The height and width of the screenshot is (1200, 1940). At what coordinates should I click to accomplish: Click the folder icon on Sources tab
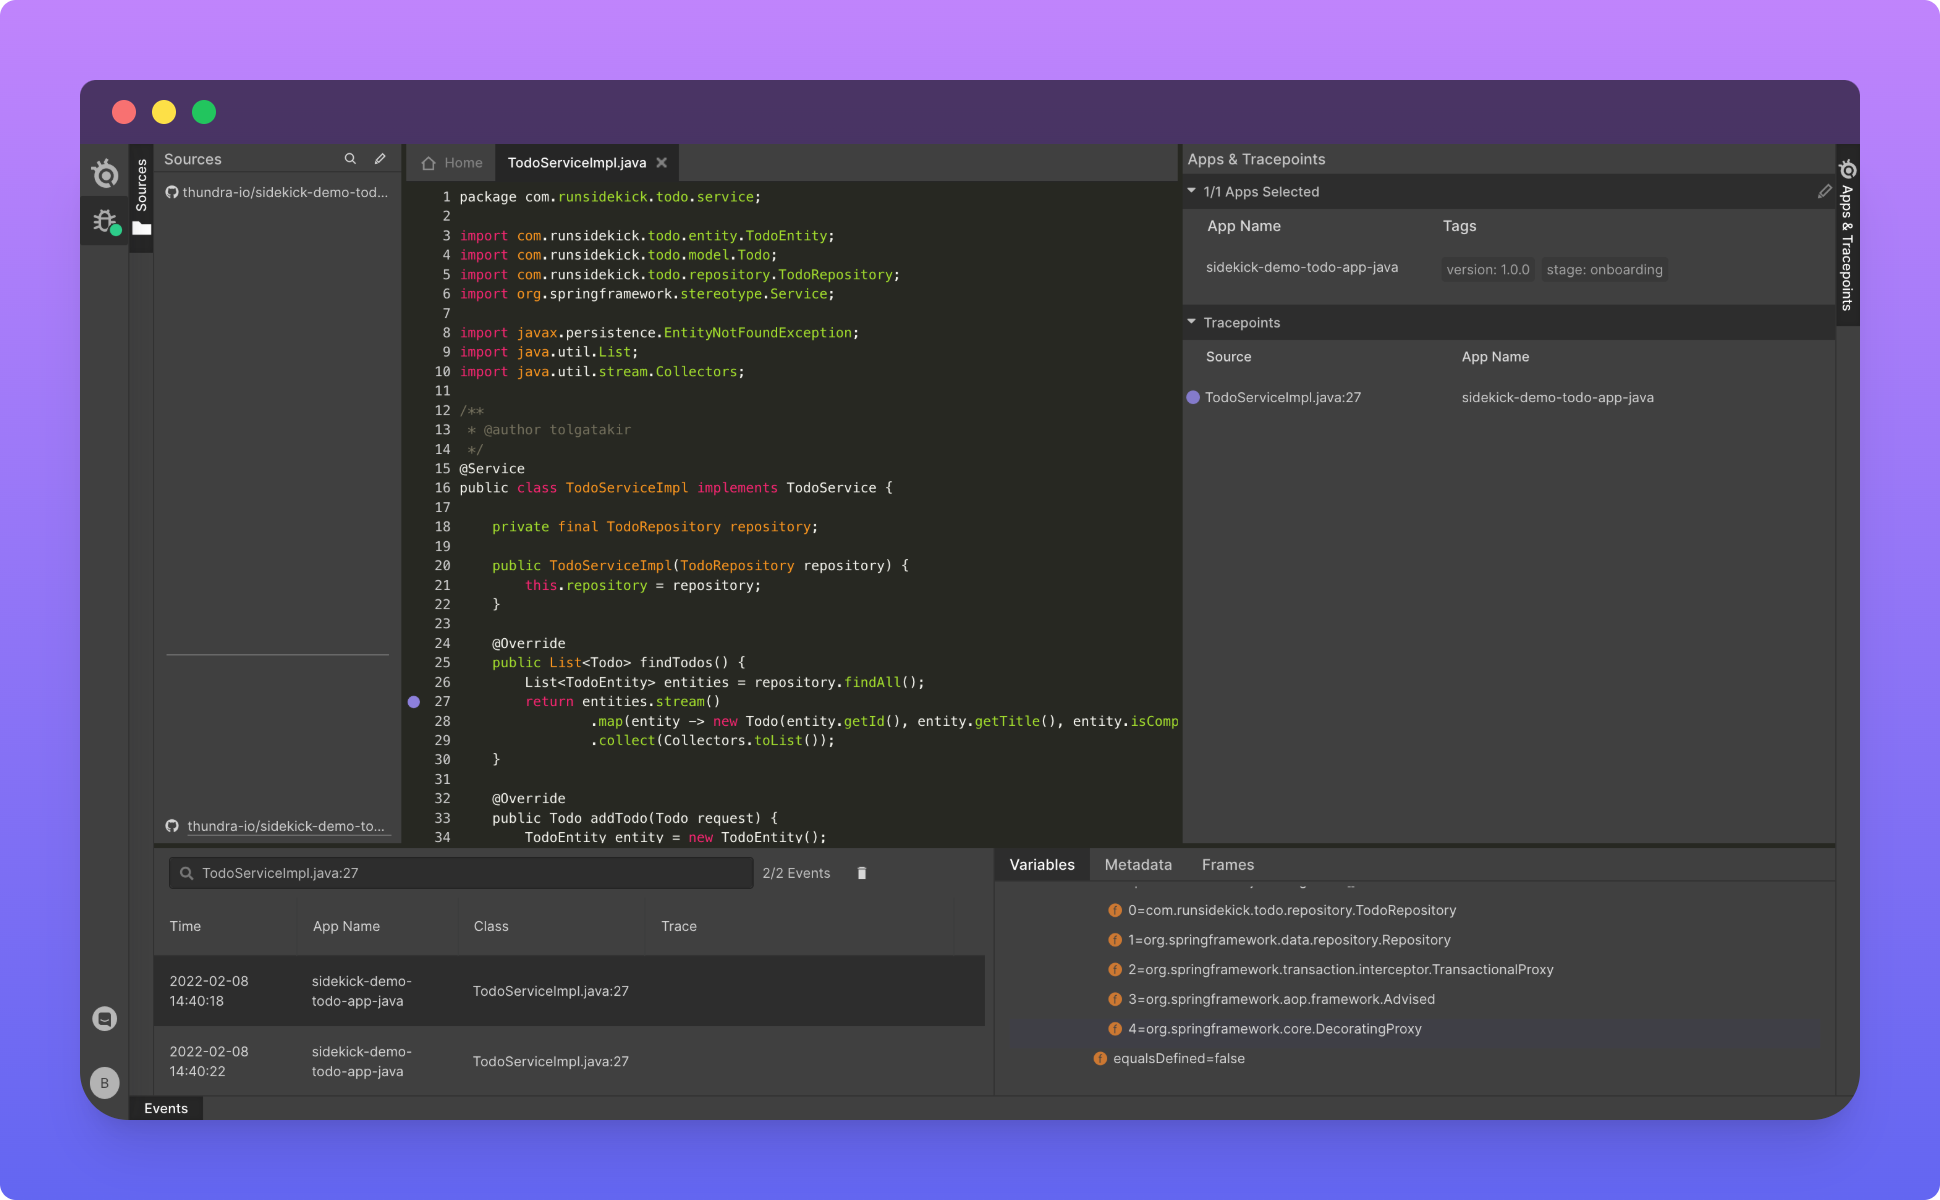(141, 229)
